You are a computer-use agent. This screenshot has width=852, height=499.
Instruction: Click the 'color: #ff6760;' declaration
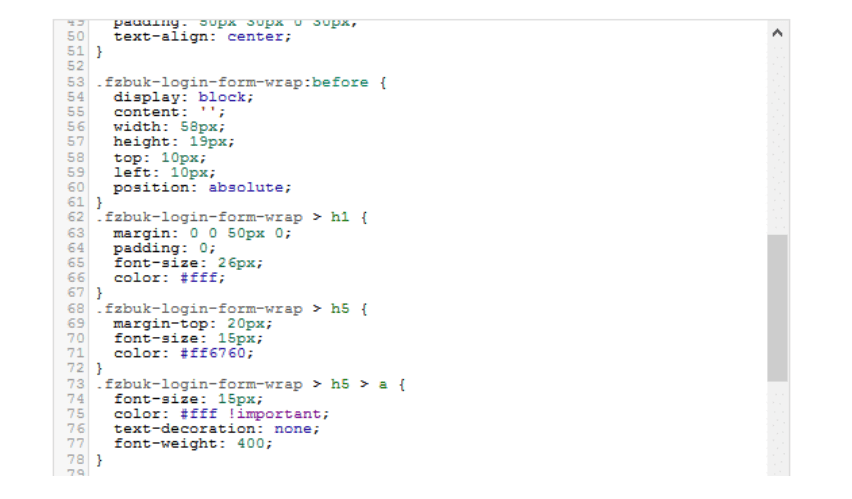pyautogui.click(x=184, y=353)
